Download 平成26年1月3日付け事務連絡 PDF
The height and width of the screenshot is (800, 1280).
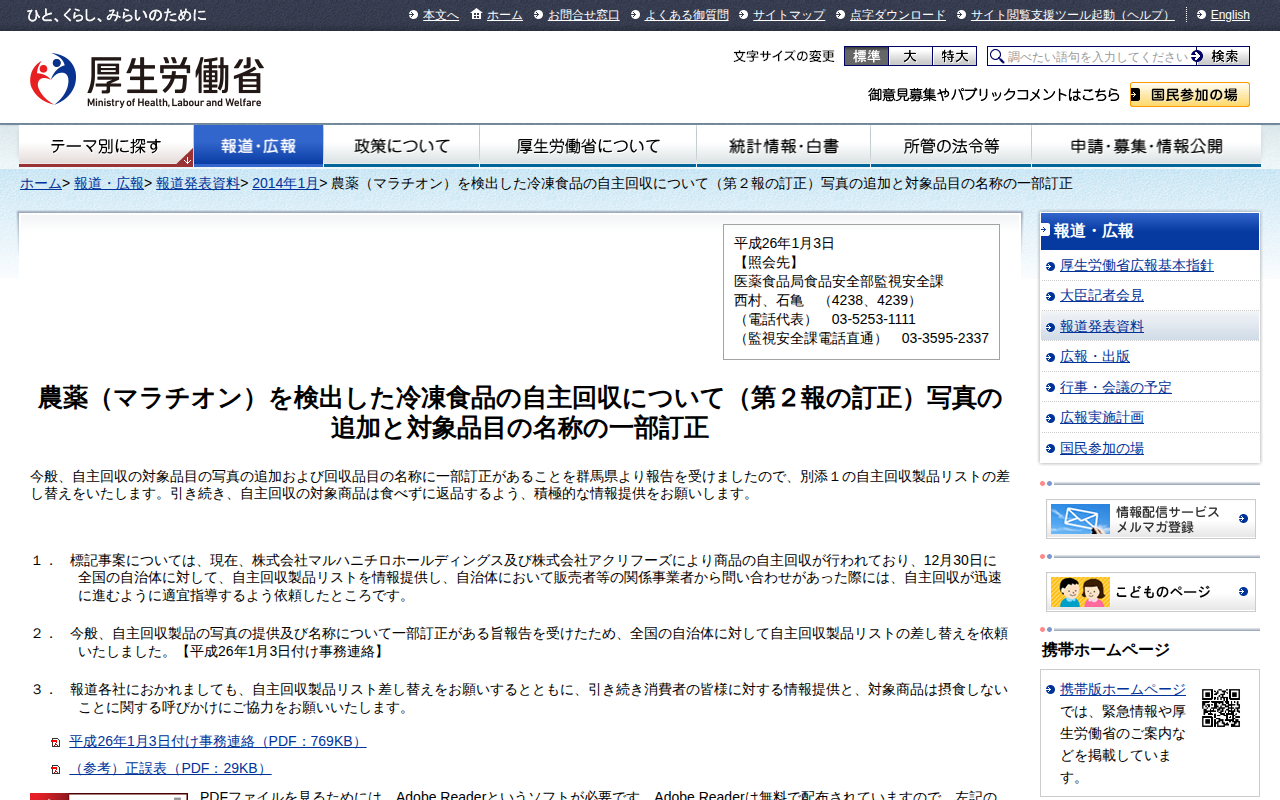tap(217, 741)
